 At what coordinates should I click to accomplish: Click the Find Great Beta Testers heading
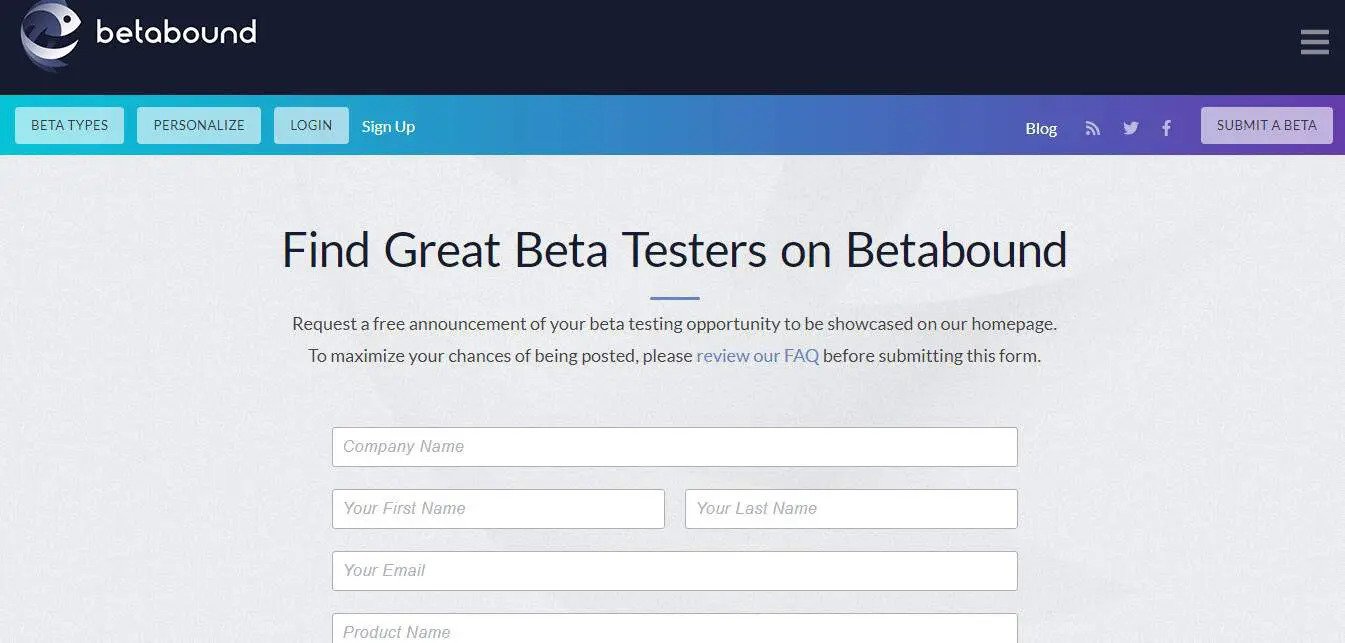point(674,250)
